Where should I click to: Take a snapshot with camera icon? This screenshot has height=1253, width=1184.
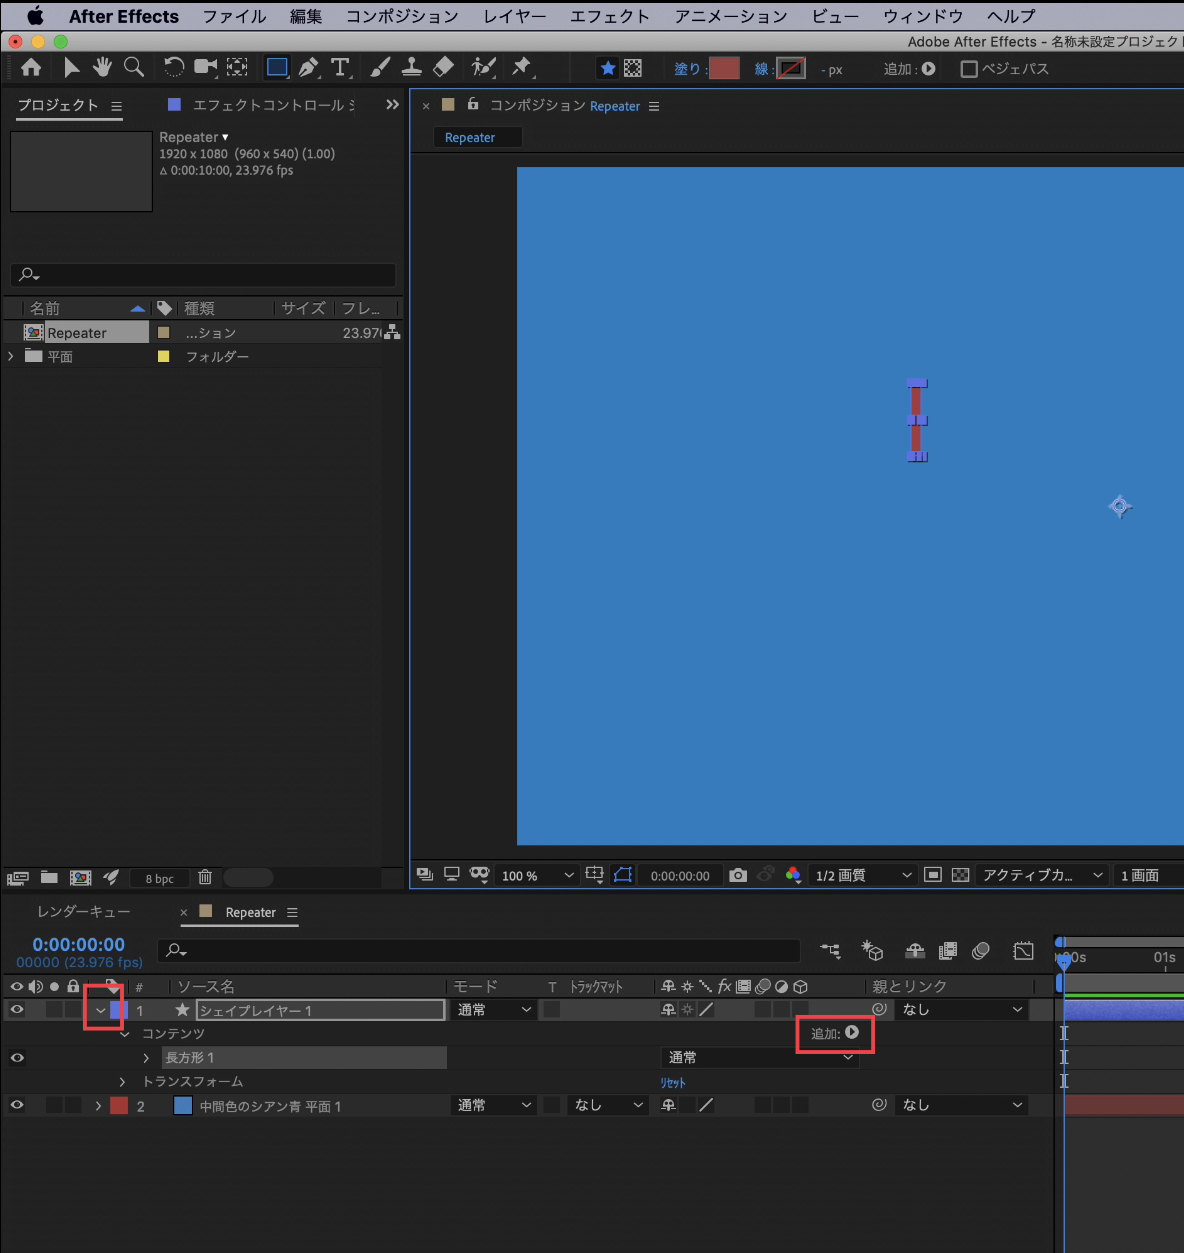click(x=738, y=875)
